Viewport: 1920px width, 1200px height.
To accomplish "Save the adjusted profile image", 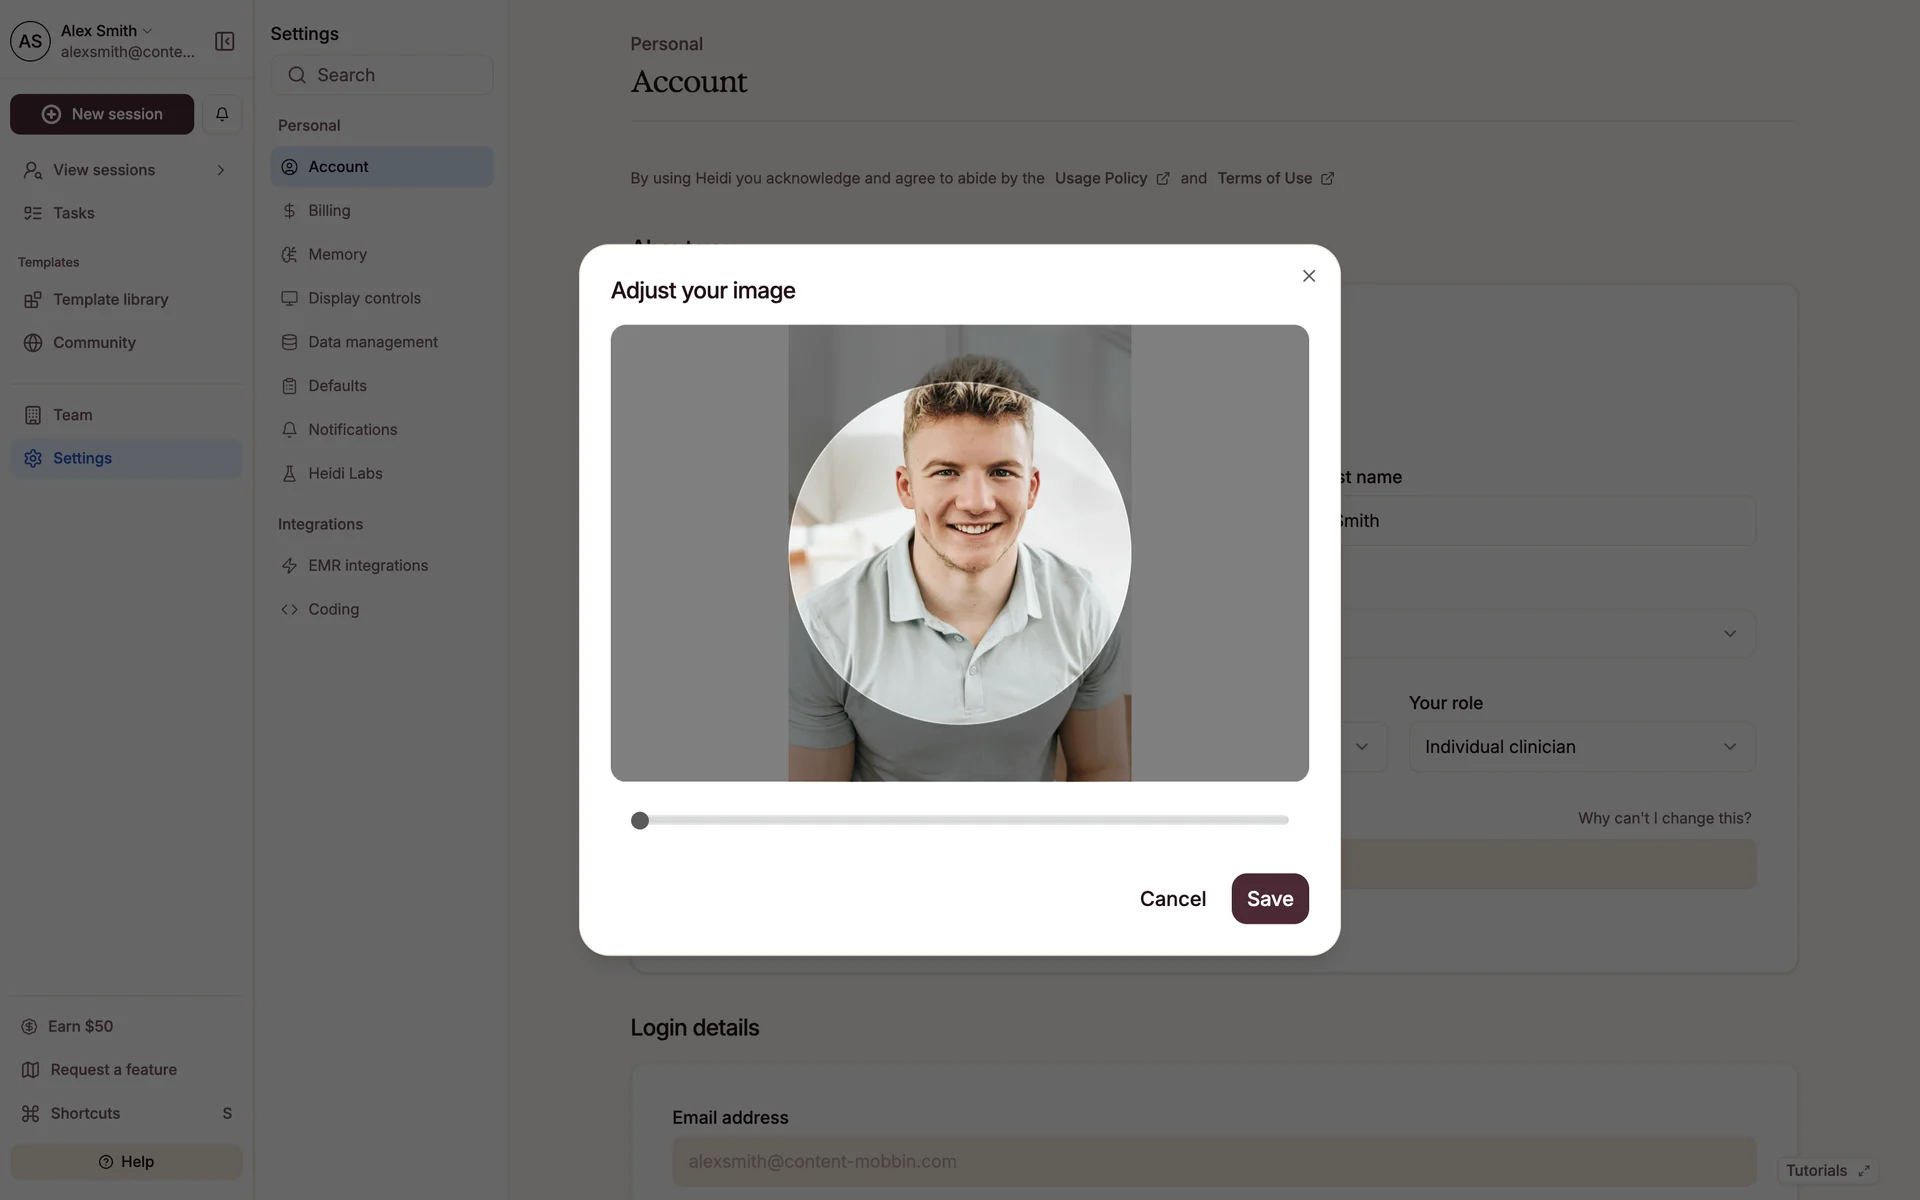I will [x=1270, y=899].
